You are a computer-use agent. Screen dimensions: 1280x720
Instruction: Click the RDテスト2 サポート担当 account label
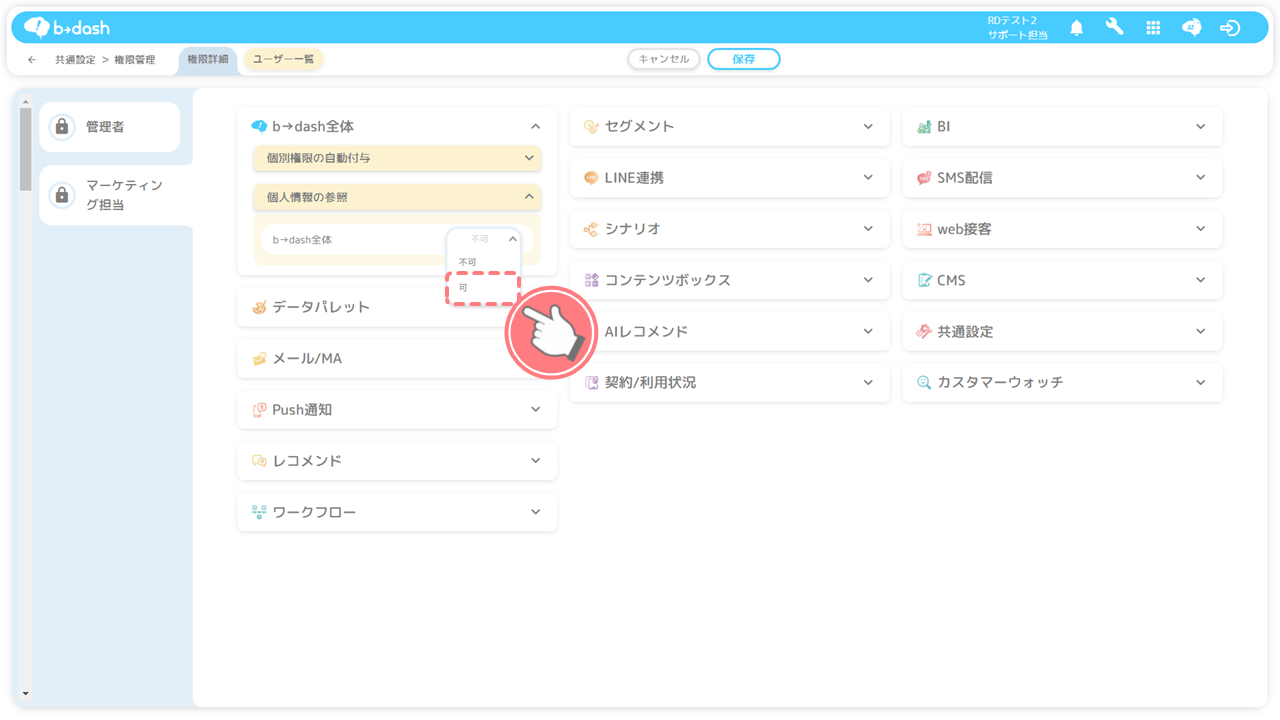(1018, 28)
